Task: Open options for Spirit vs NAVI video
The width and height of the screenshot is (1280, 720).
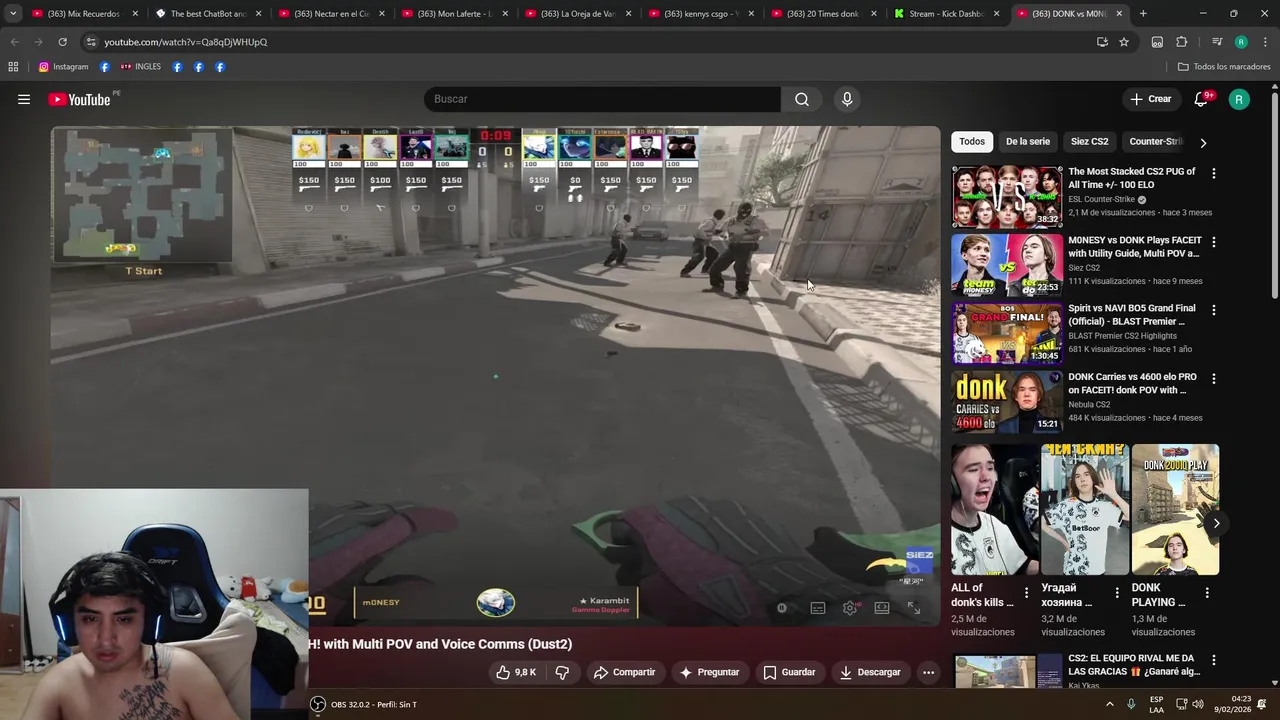Action: (1213, 310)
